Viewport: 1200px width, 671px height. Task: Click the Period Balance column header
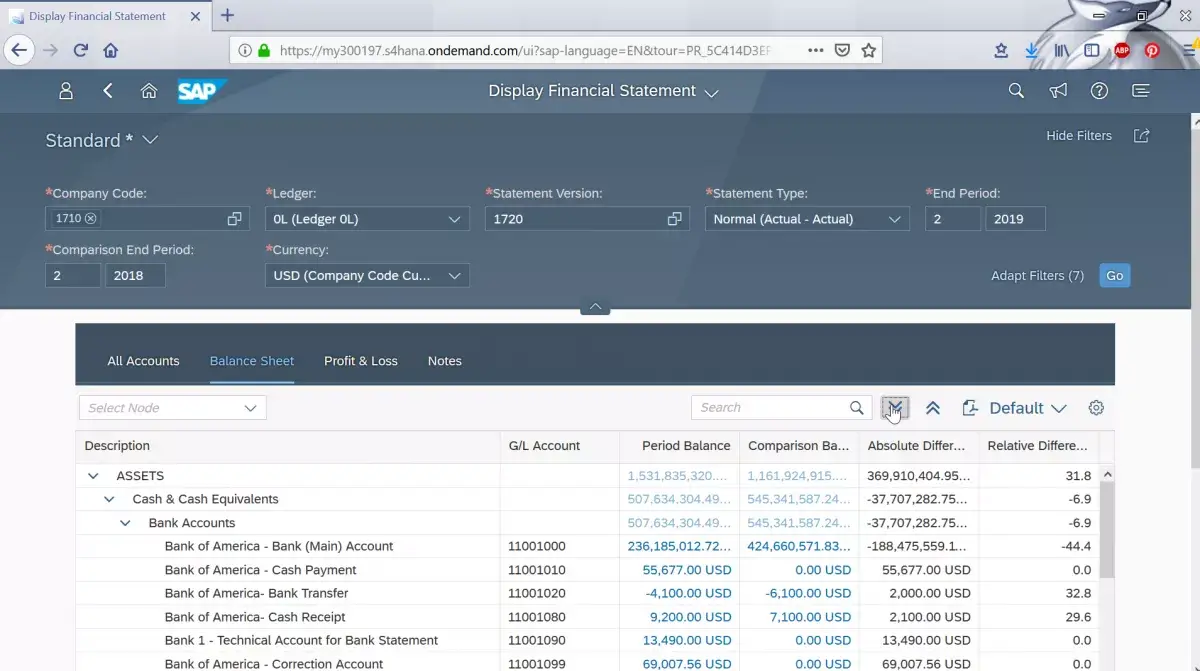679,446
